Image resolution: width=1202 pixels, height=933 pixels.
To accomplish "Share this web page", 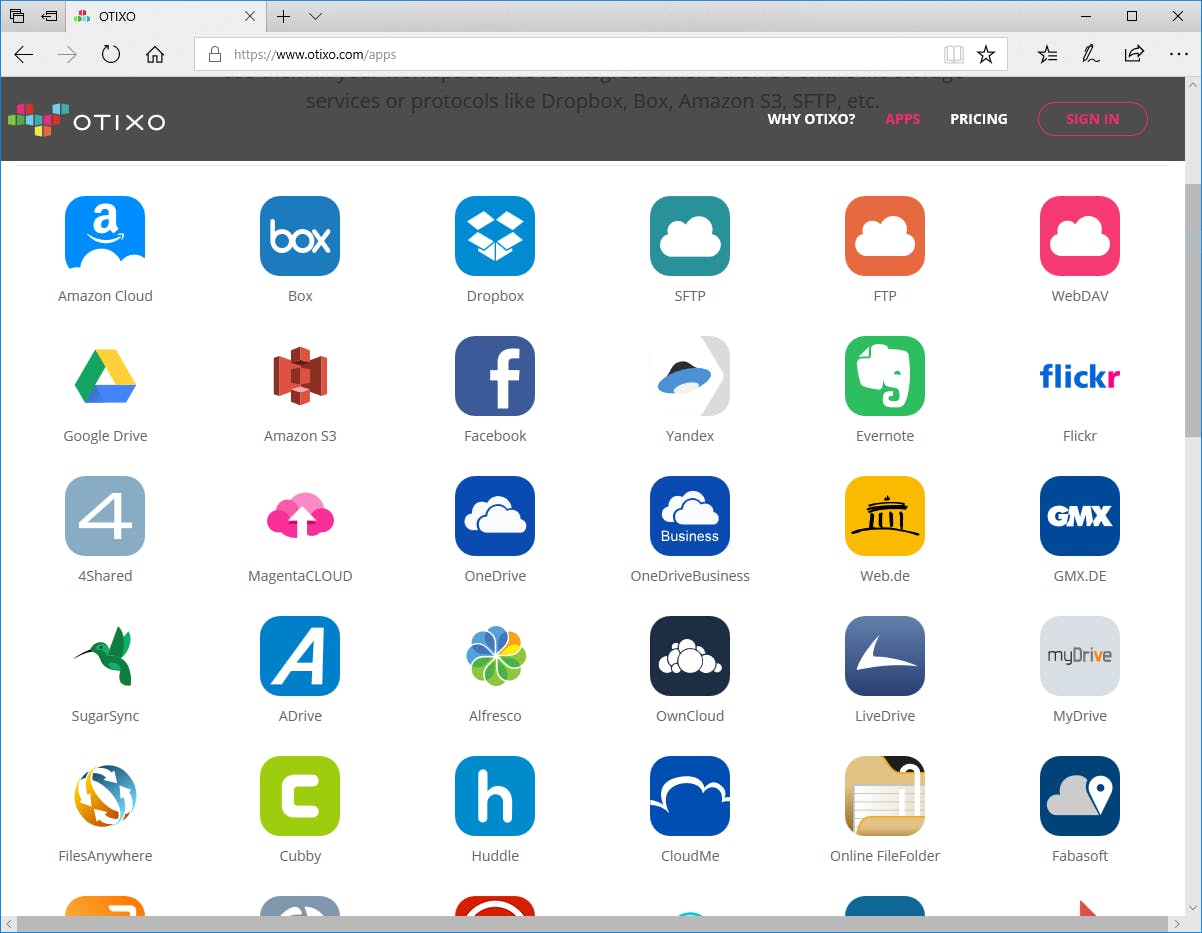I will [x=1134, y=55].
